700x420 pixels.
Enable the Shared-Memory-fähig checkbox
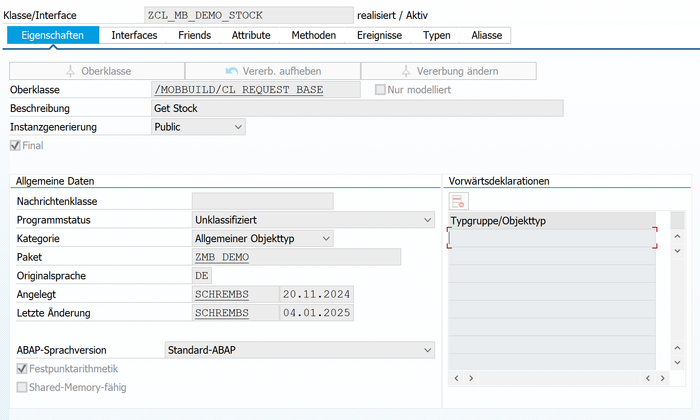pyautogui.click(x=23, y=387)
